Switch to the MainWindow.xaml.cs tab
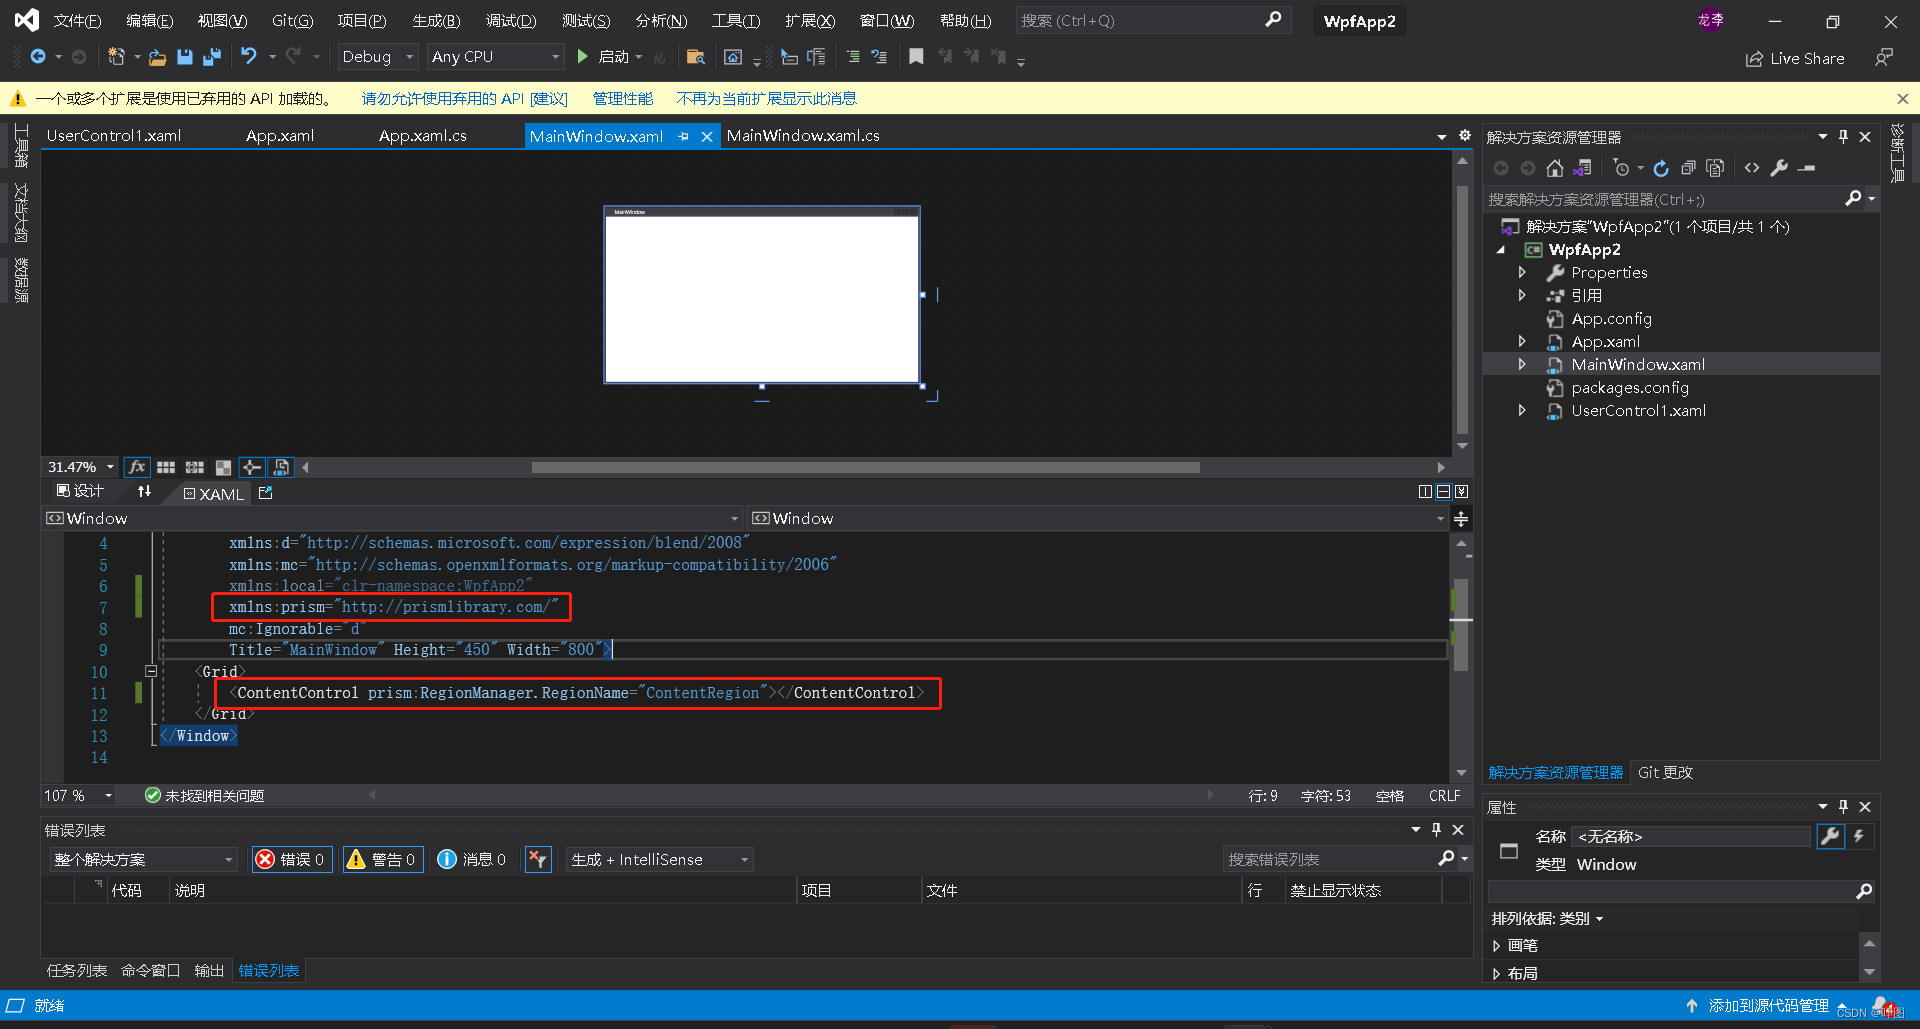 803,136
